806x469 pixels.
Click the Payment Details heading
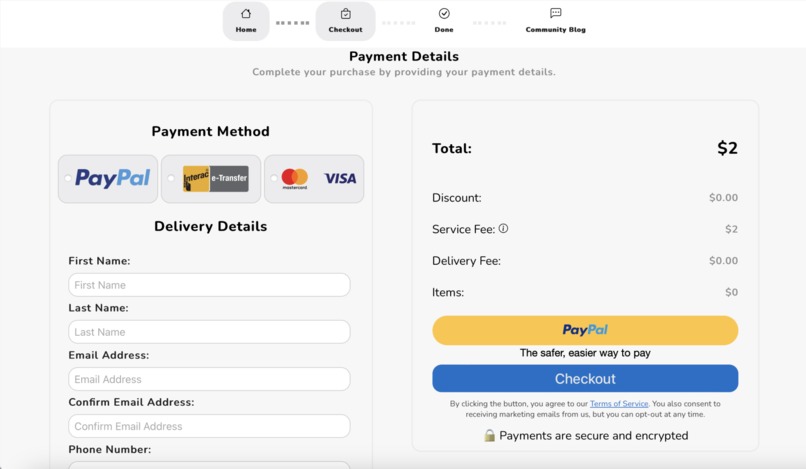pos(404,56)
